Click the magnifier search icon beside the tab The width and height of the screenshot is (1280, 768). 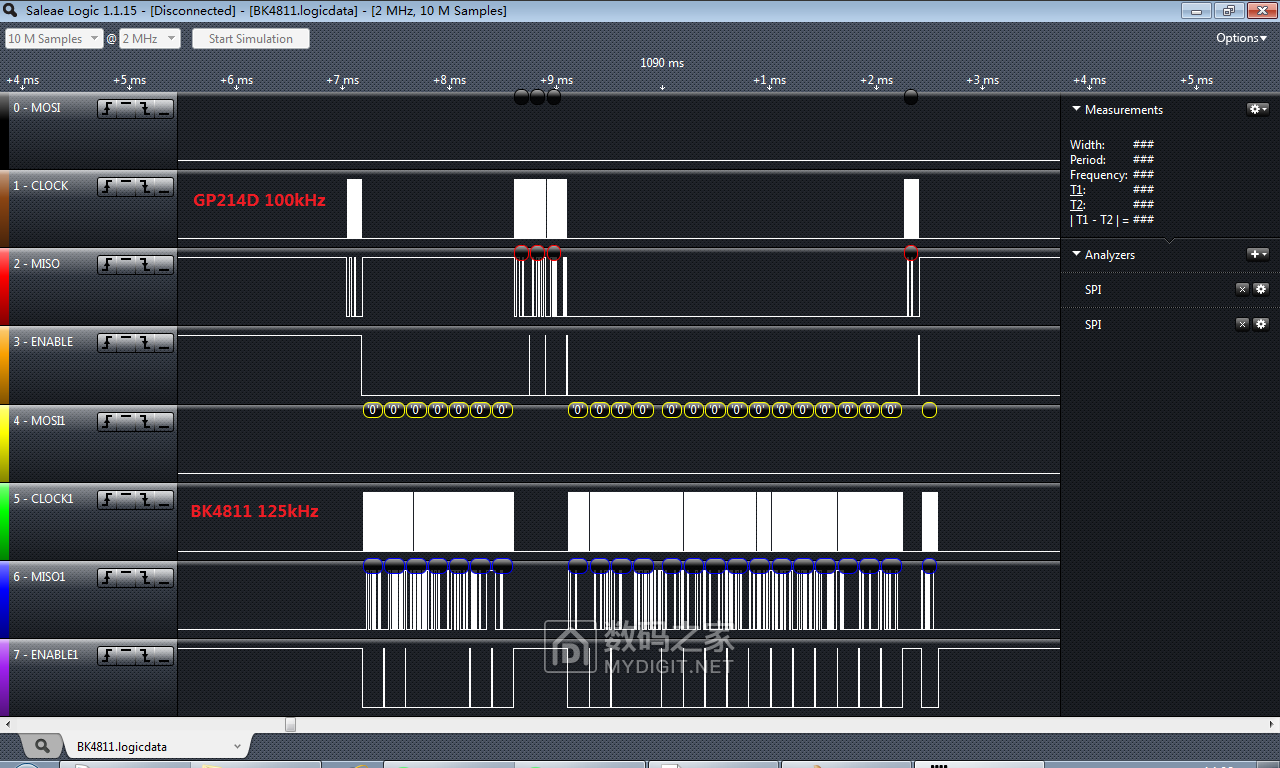click(42, 746)
